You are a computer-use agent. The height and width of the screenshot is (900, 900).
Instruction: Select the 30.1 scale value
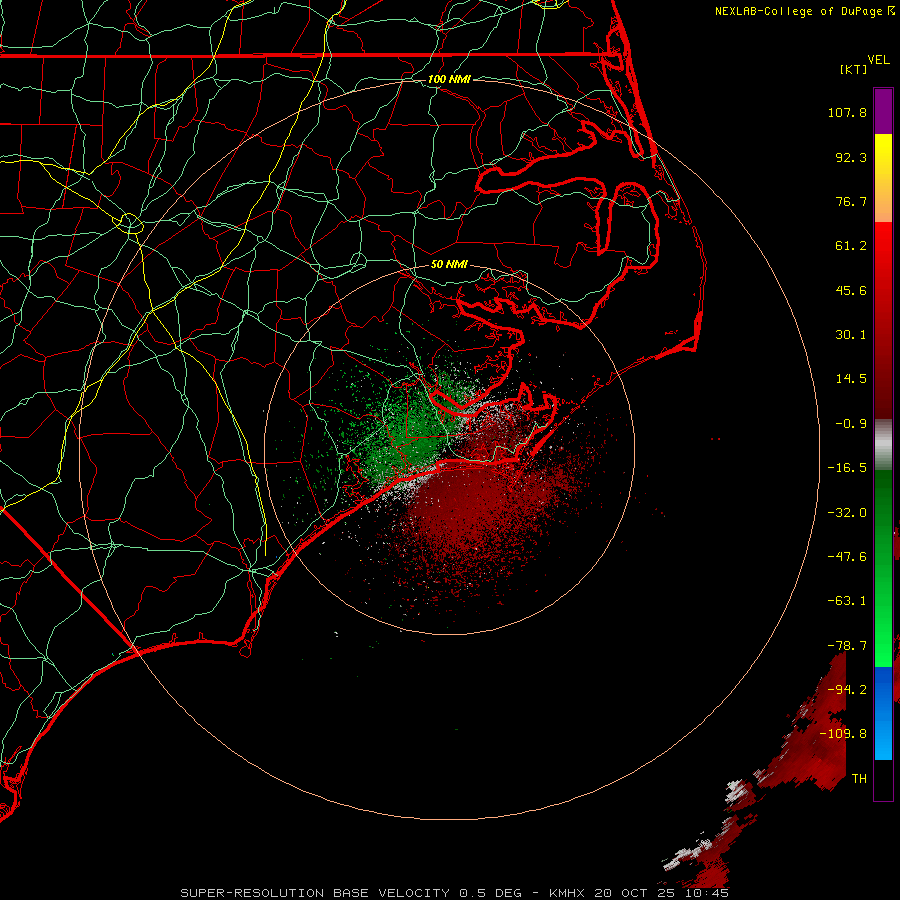851,335
